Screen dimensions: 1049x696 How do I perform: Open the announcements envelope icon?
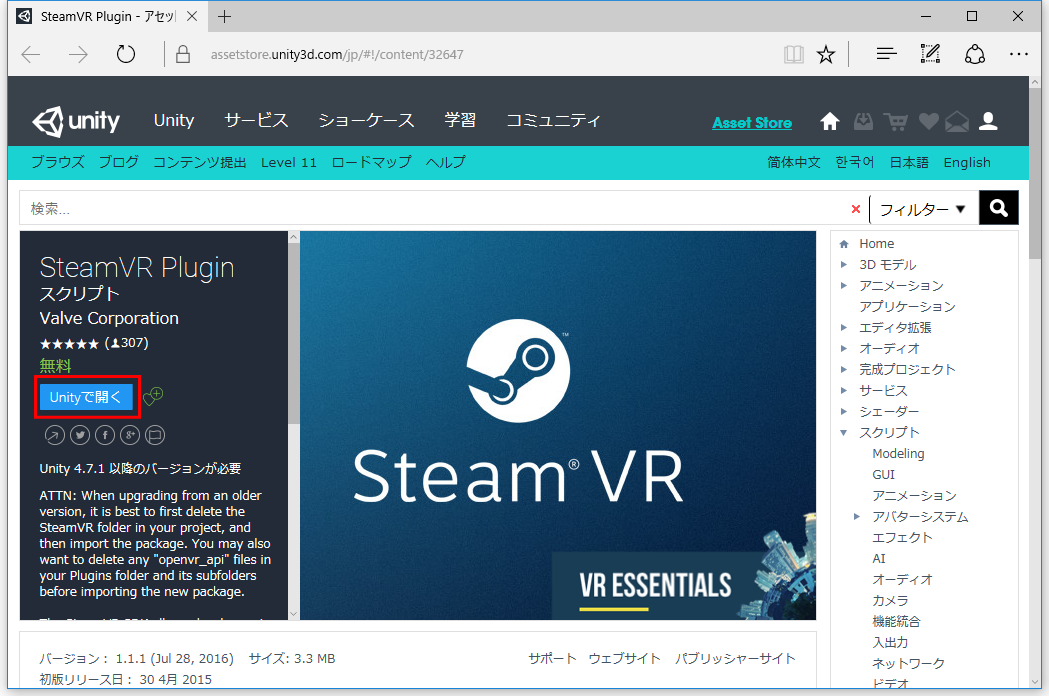click(957, 121)
